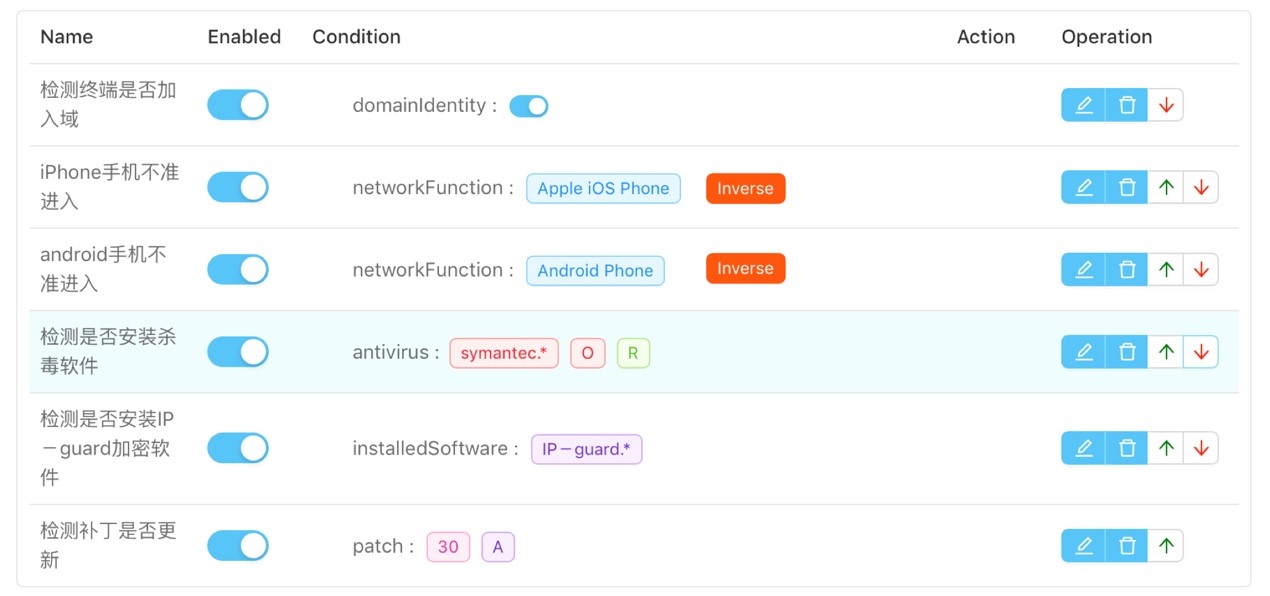Image resolution: width=1270 pixels, height=596 pixels.
Task: Click Inverse tag in iPhone row
Action: click(745, 188)
